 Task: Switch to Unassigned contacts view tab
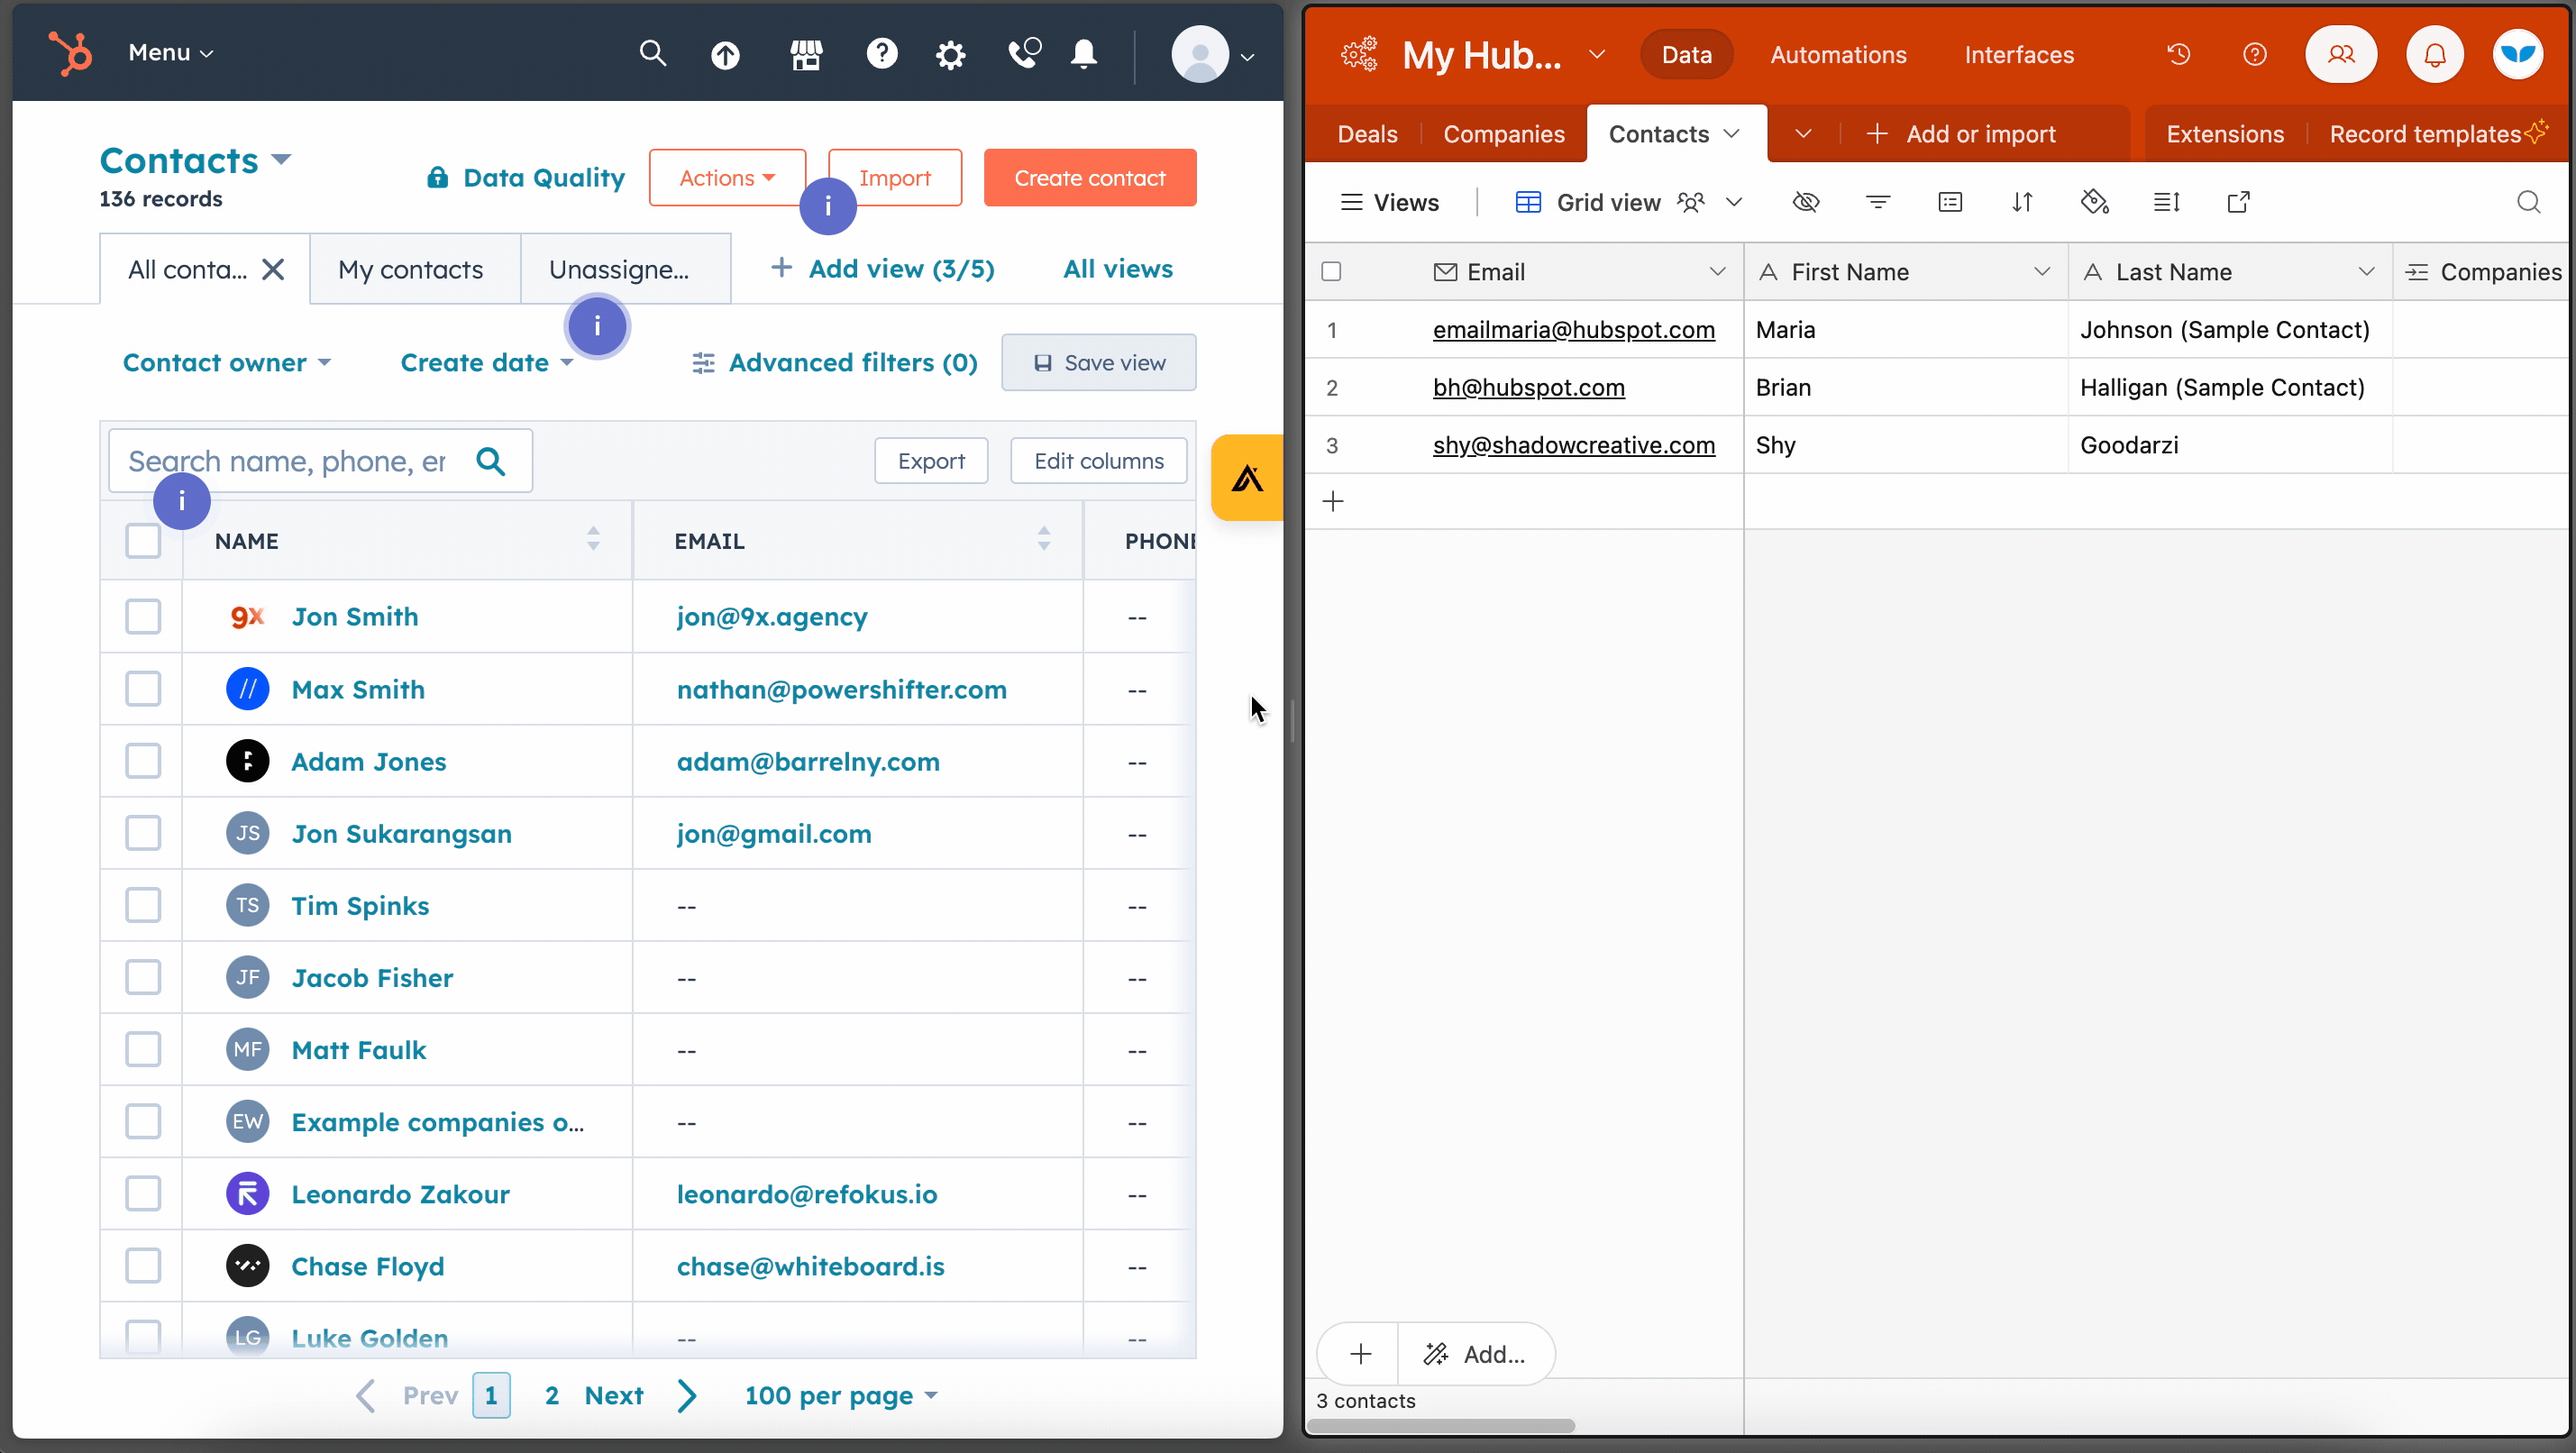click(x=625, y=269)
